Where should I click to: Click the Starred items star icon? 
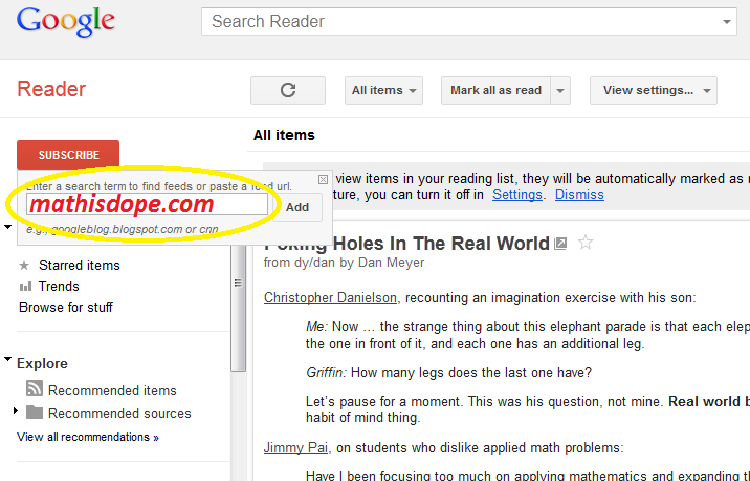pyautogui.click(x=24, y=265)
